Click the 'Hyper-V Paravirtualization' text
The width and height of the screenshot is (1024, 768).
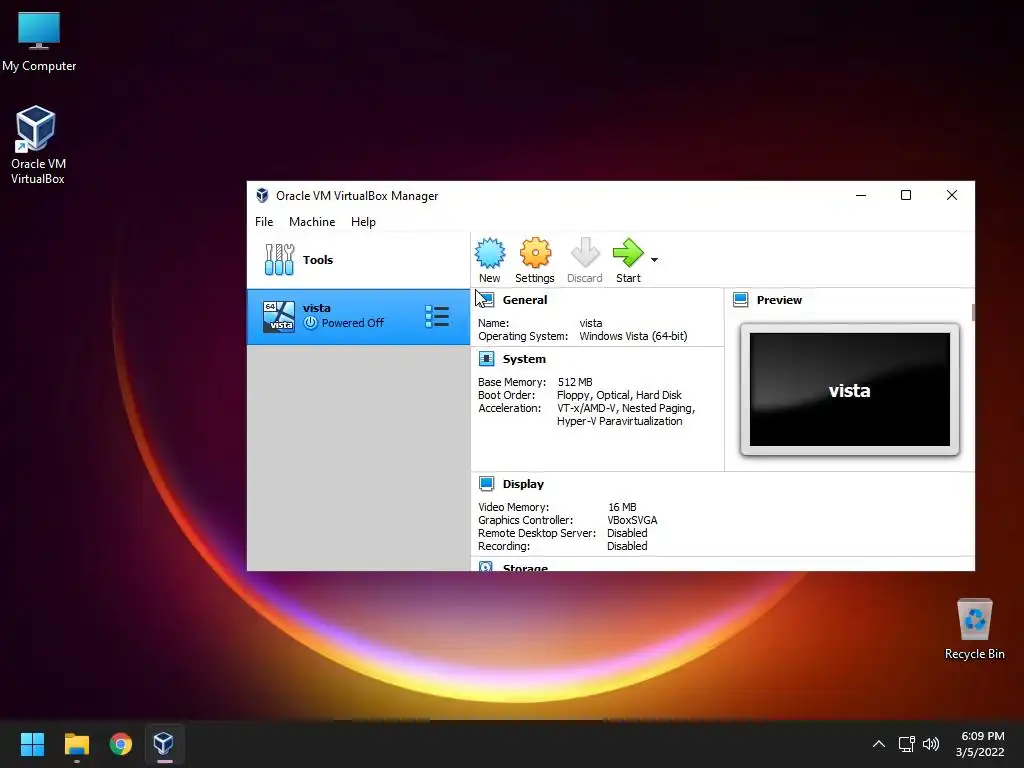619,421
